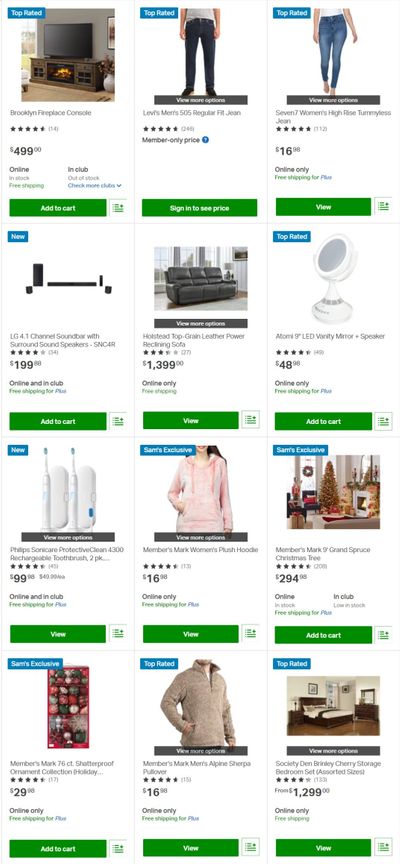Image resolution: width=400 pixels, height=864 pixels.
Task: Click Sign in to see price button
Action: pos(199,208)
